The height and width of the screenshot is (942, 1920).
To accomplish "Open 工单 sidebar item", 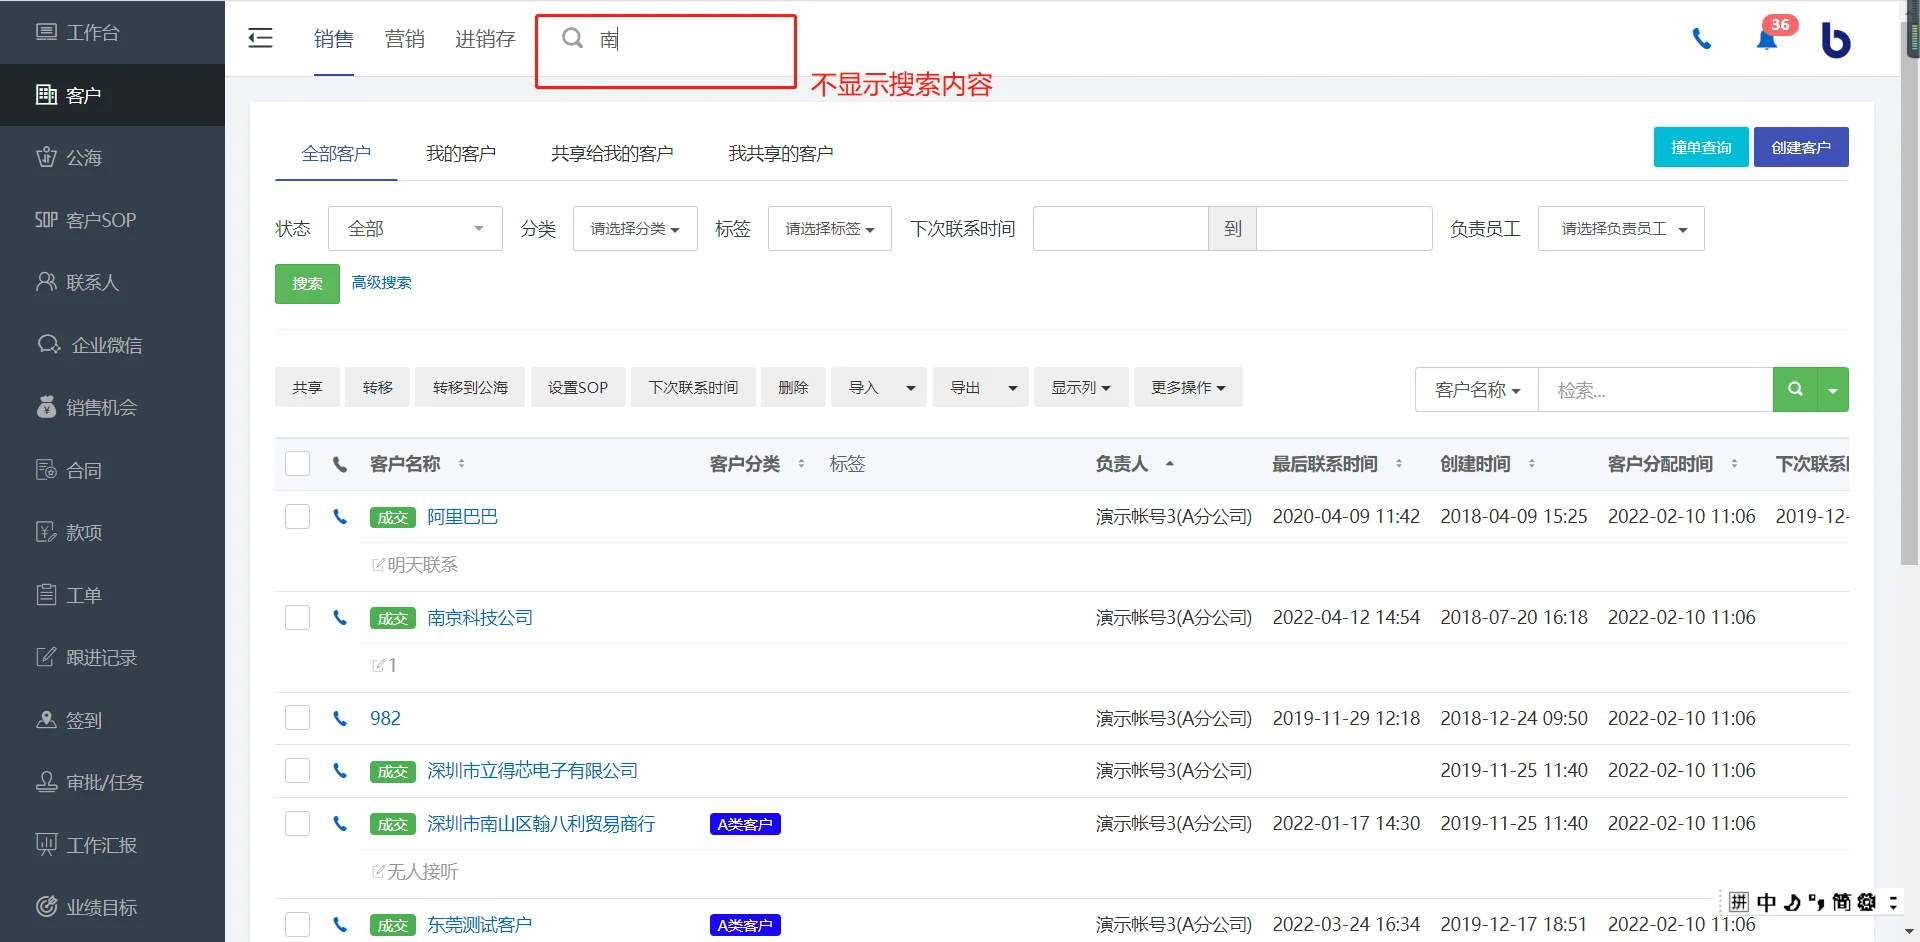I will click(x=112, y=595).
